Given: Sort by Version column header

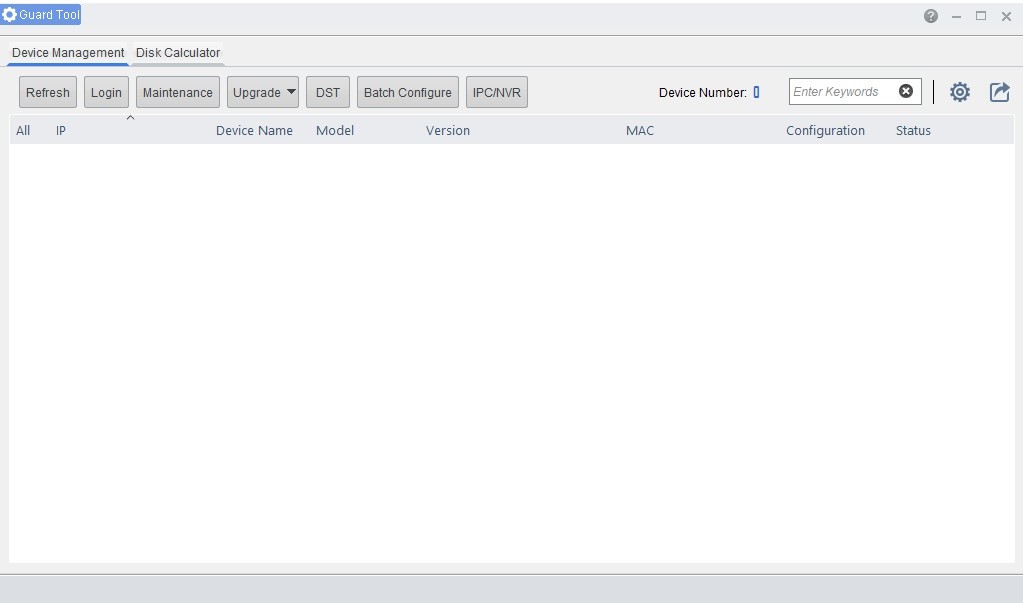Looking at the screenshot, I should pos(448,131).
